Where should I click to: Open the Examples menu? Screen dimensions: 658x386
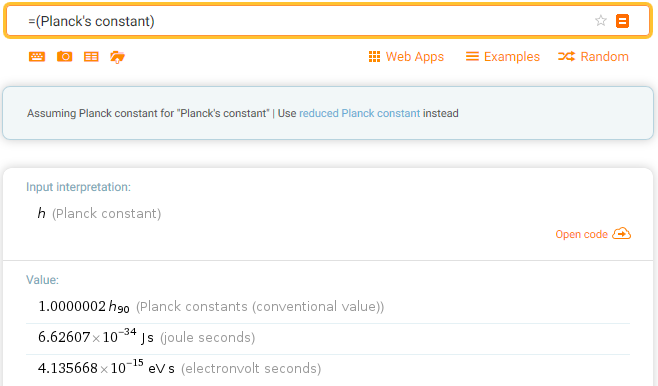503,57
